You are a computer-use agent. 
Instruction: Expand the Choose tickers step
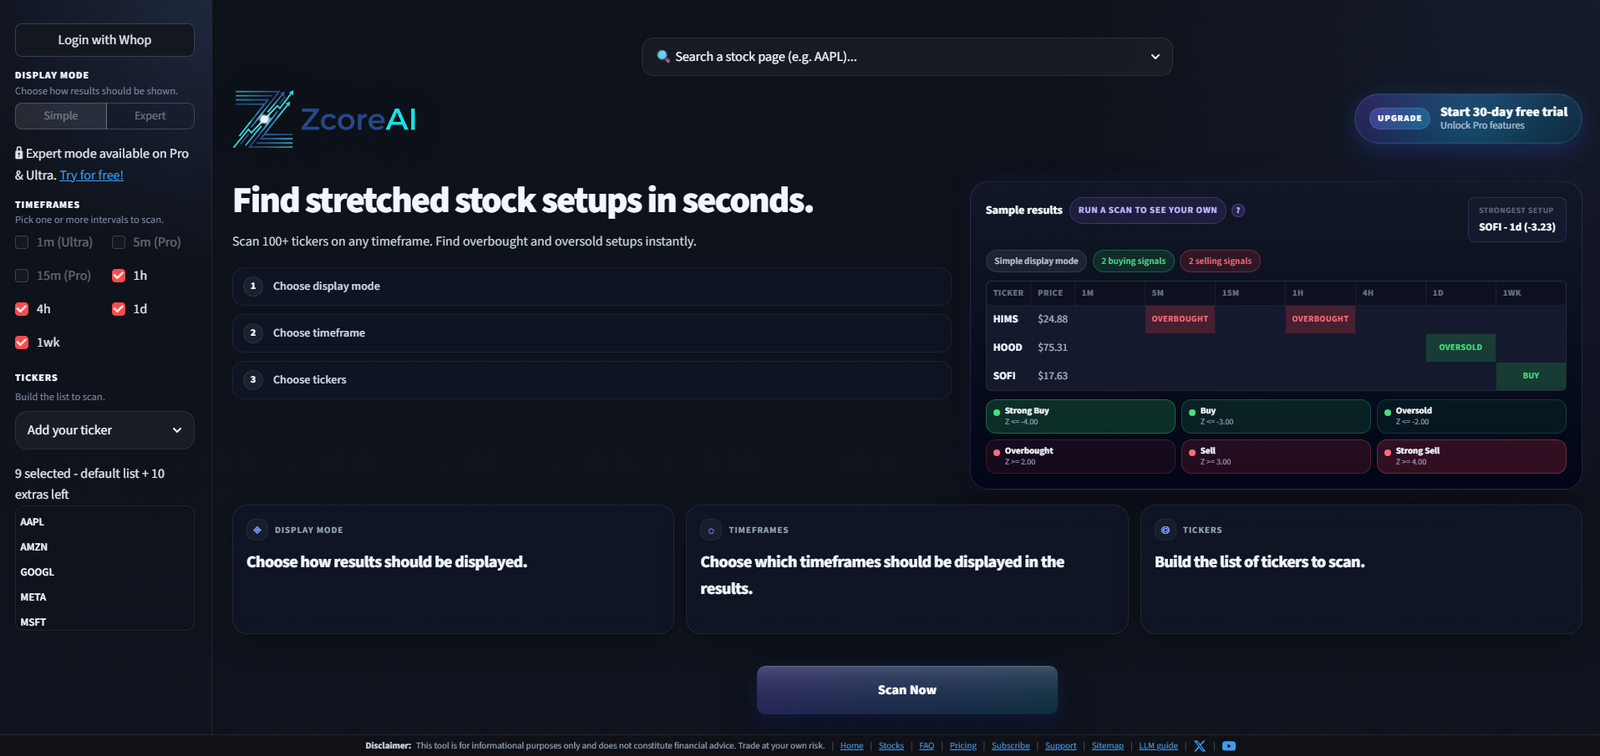coord(591,380)
